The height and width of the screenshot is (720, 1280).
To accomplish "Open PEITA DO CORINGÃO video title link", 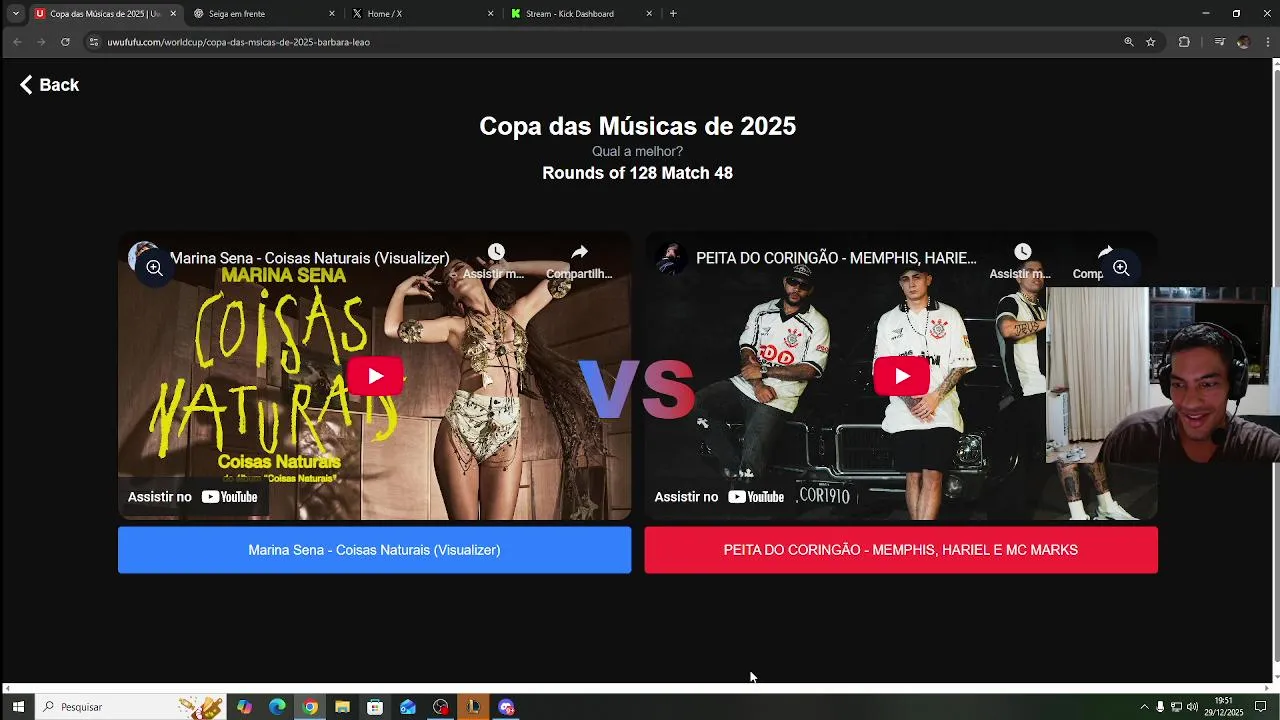I will click(836, 258).
